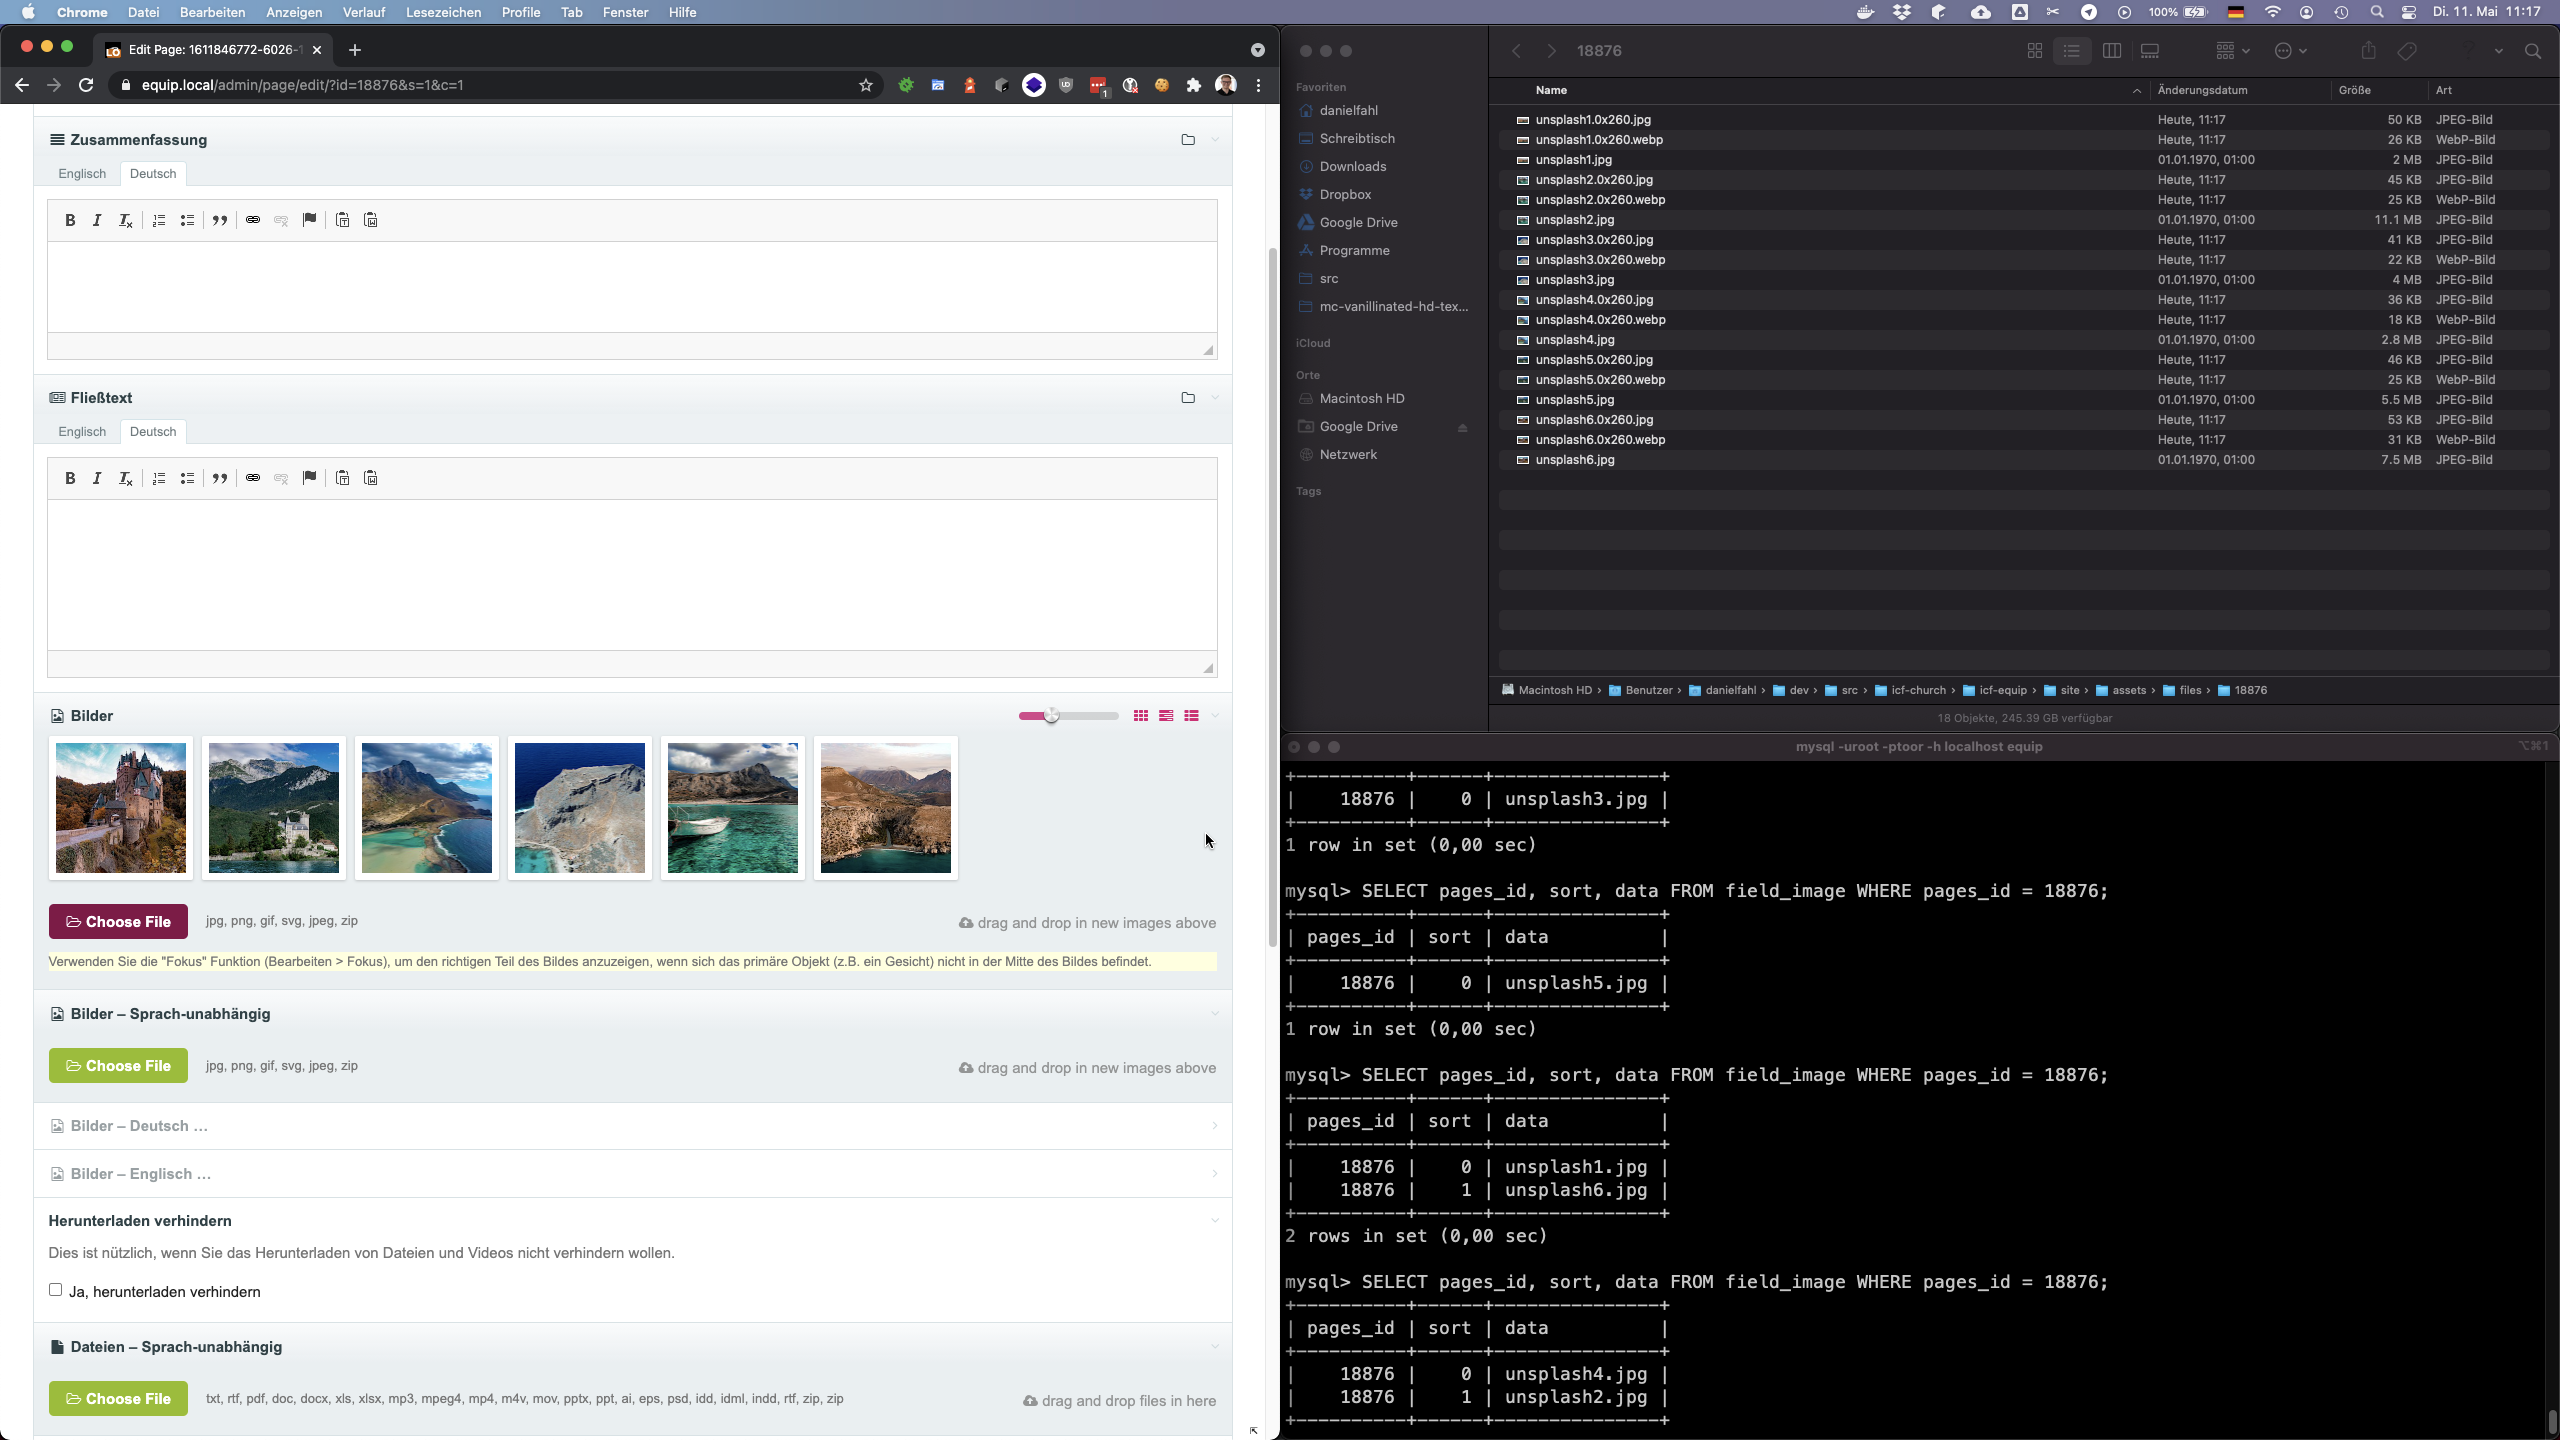Switch to the Deutsch tab in Fließtext
The height and width of the screenshot is (1440, 2560).
(x=153, y=431)
